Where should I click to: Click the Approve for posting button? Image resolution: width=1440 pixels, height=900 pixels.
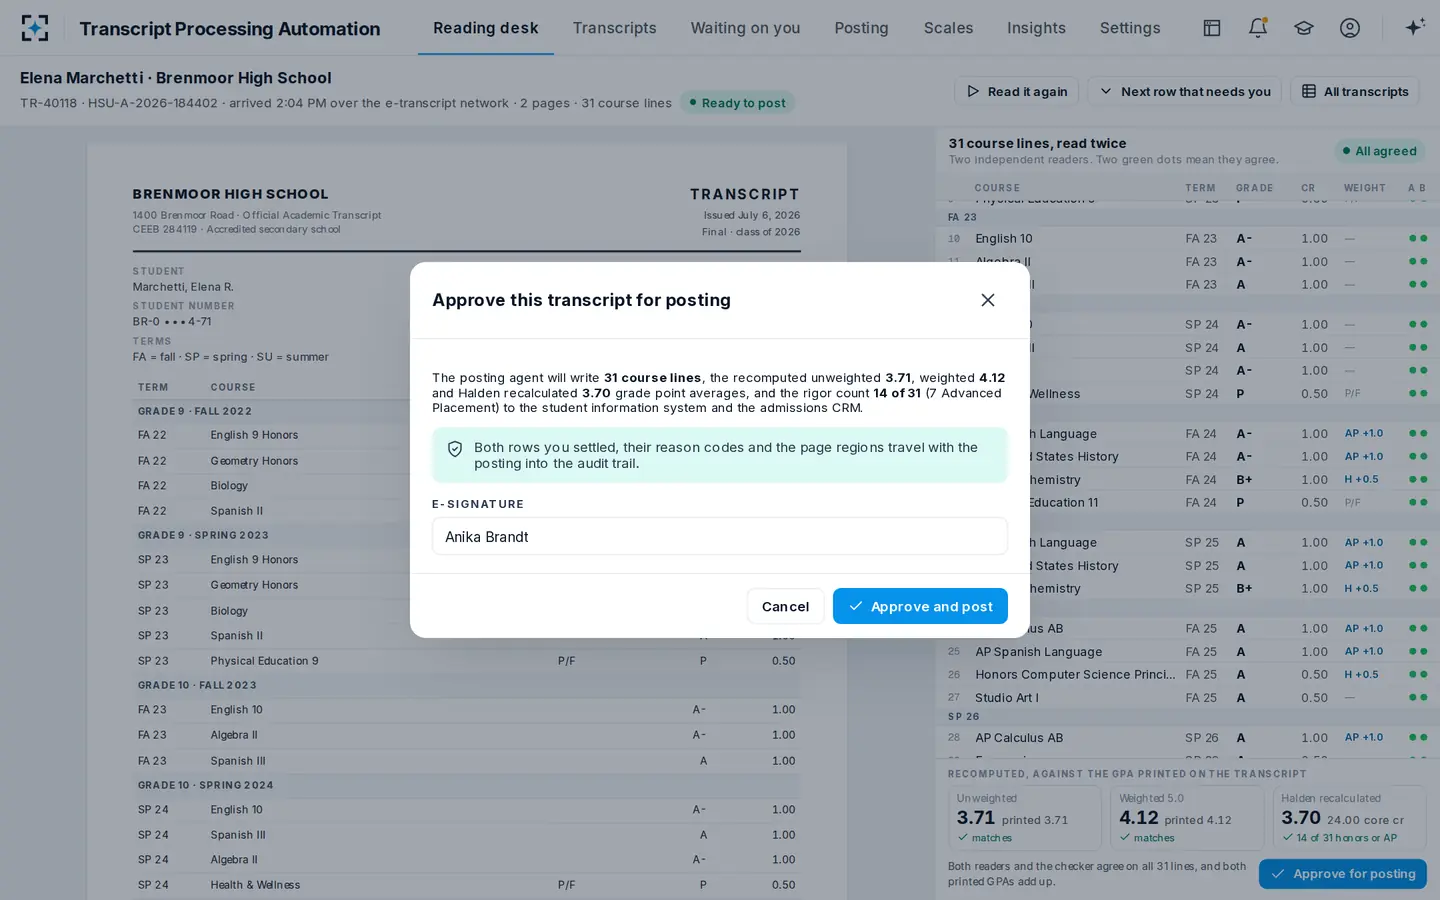click(1343, 874)
